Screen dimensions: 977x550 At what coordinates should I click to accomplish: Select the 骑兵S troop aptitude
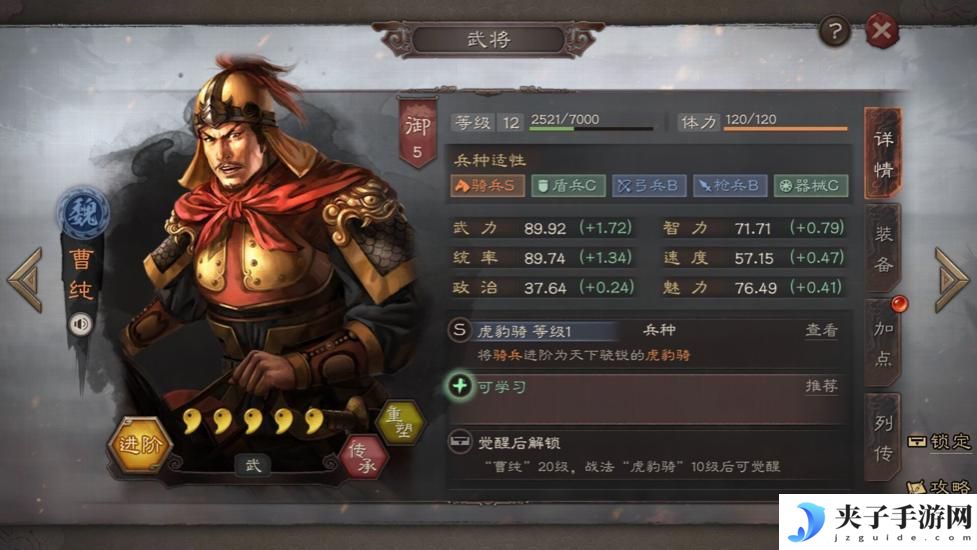487,186
